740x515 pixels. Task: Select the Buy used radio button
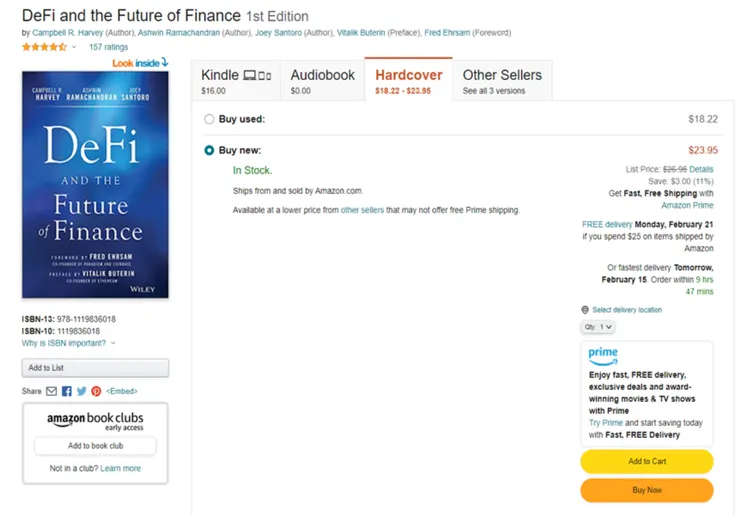coord(209,119)
